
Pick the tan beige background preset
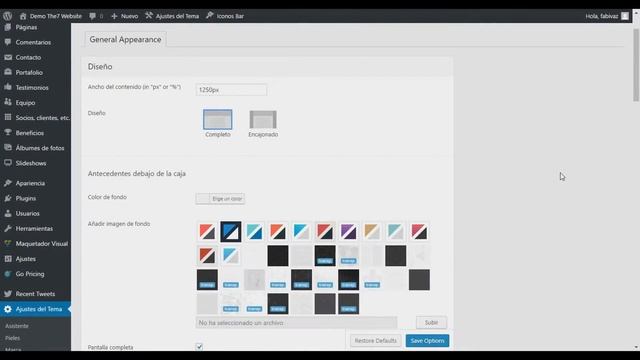click(372, 231)
